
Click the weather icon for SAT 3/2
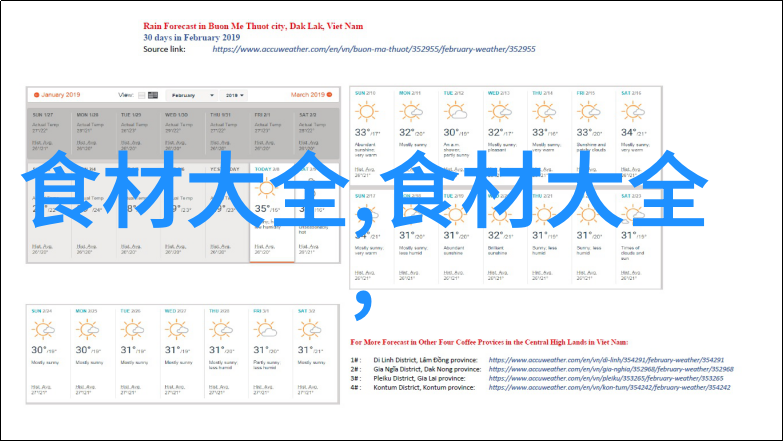[x=310, y=330]
